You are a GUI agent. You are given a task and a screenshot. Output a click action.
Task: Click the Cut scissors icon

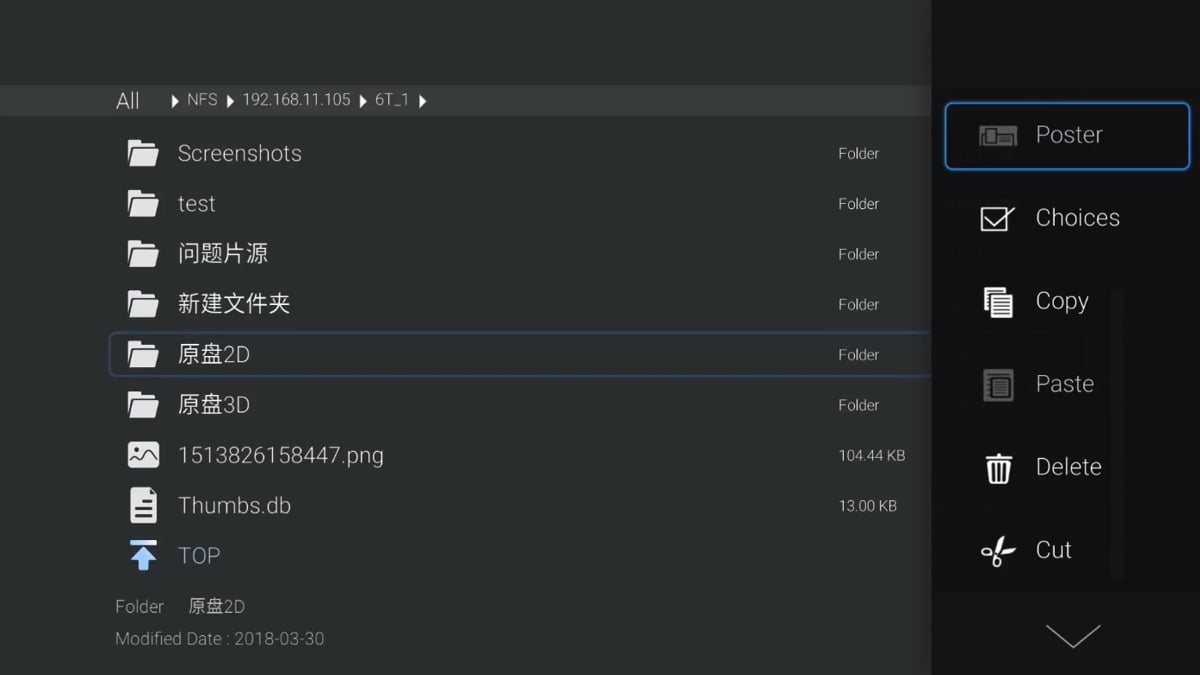(997, 549)
